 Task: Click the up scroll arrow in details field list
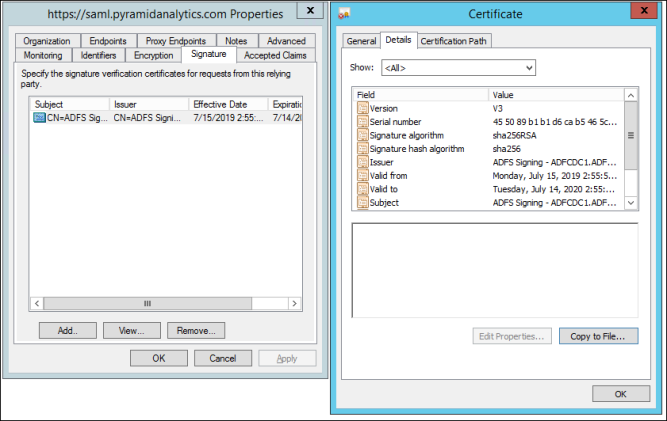coord(631,95)
